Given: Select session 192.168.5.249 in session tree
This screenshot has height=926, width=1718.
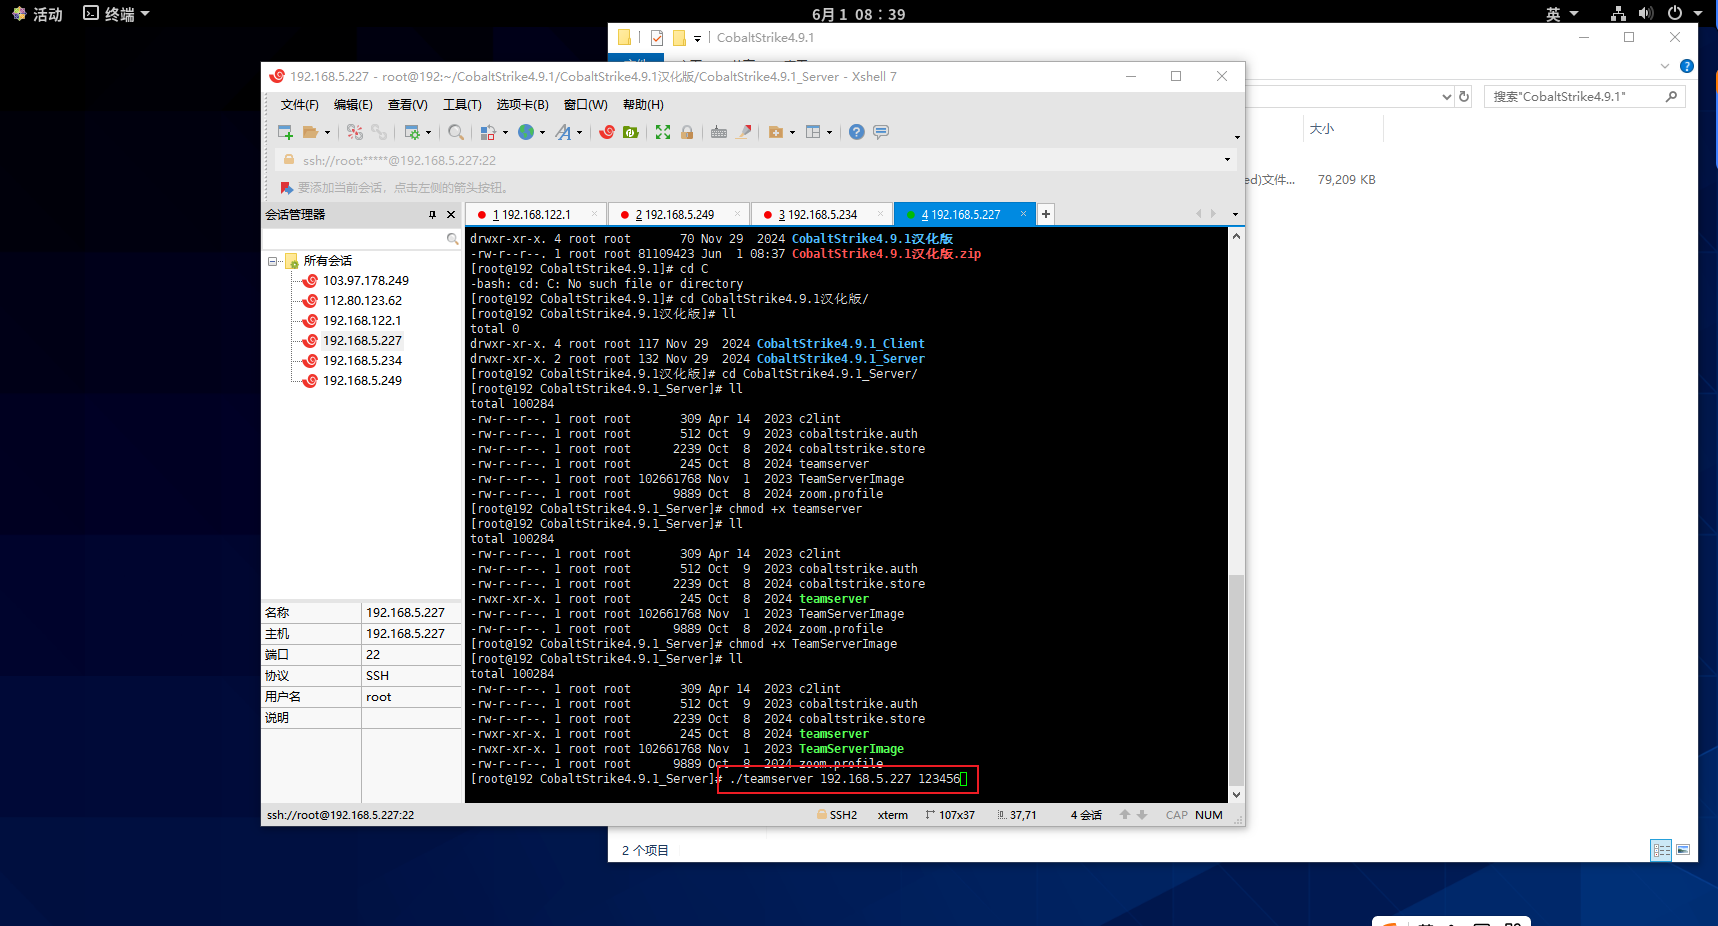Looking at the screenshot, I should click(x=361, y=381).
